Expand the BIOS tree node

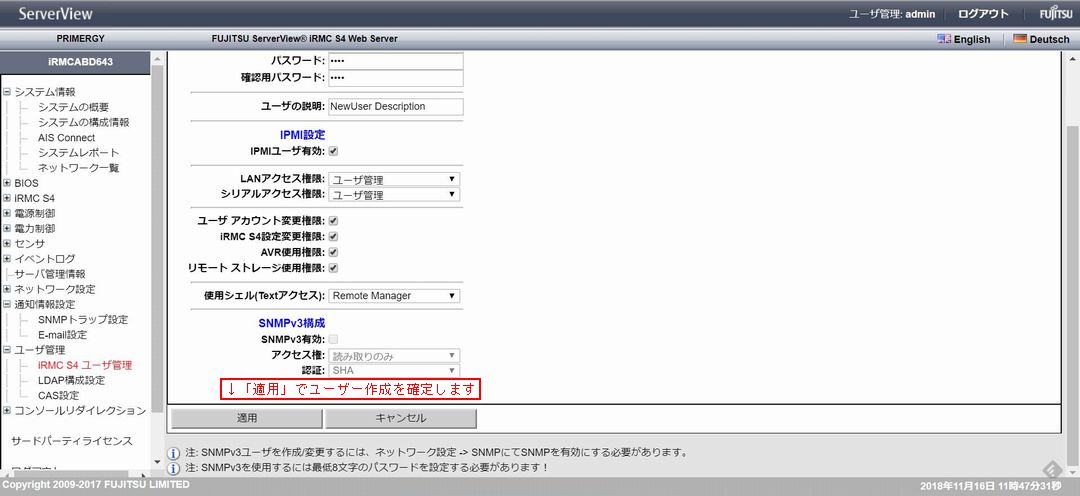7,183
